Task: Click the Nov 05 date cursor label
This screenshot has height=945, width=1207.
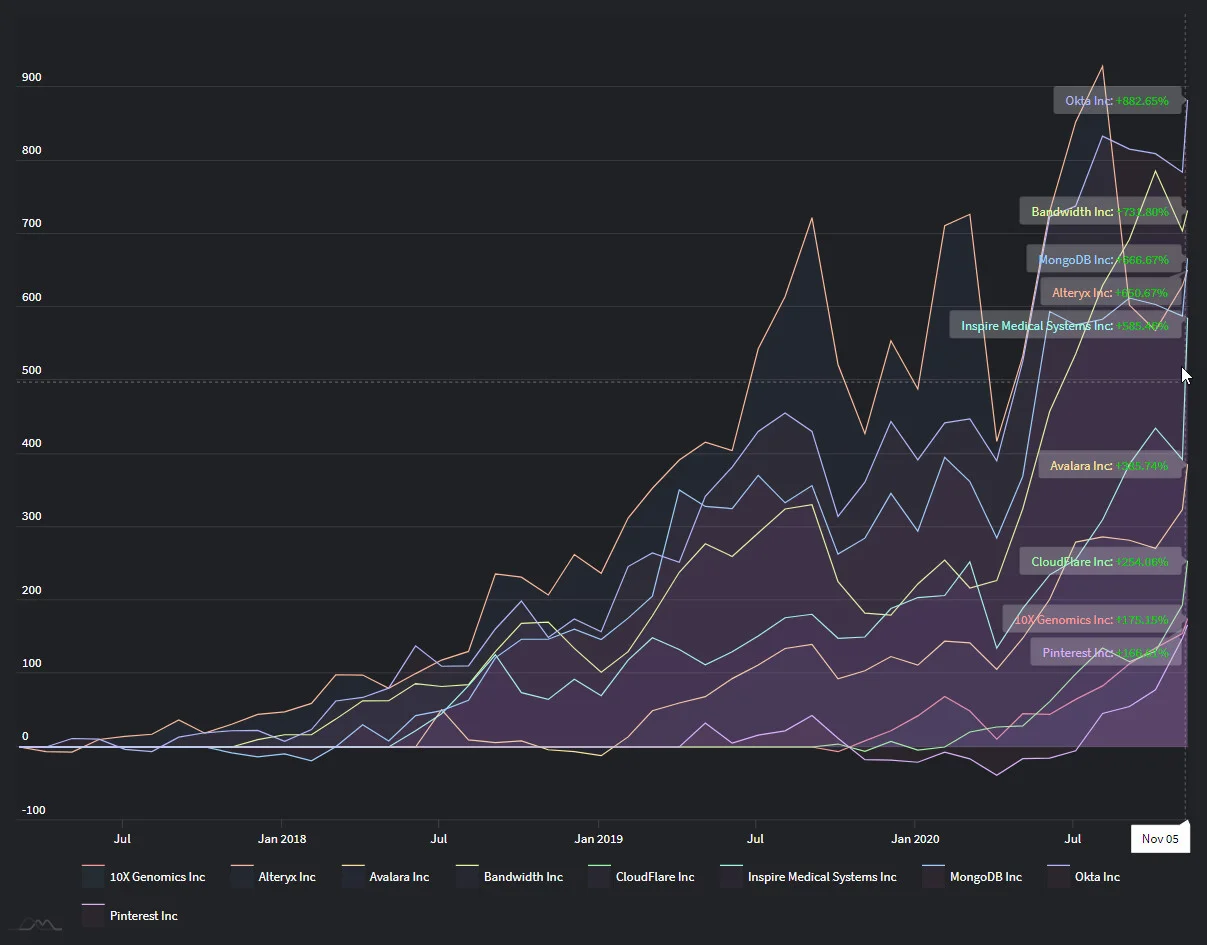Action: [1160, 839]
